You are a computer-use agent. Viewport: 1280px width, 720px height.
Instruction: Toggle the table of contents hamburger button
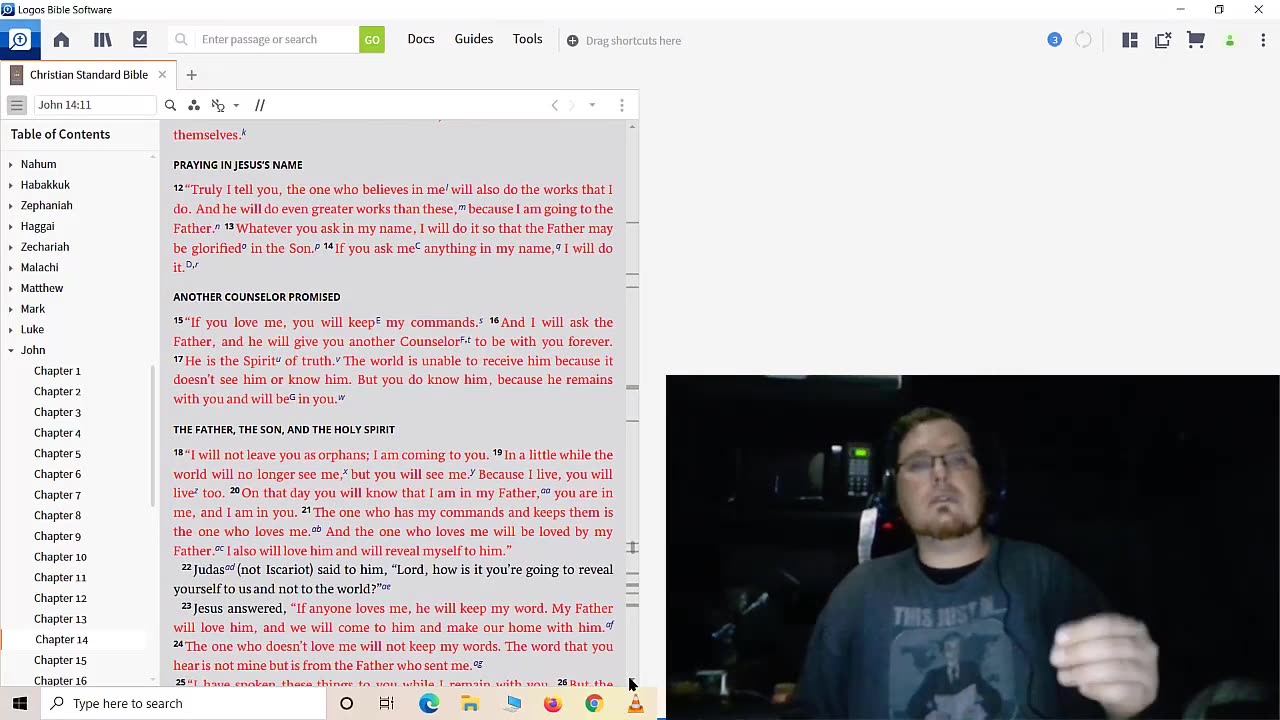pos(17,105)
